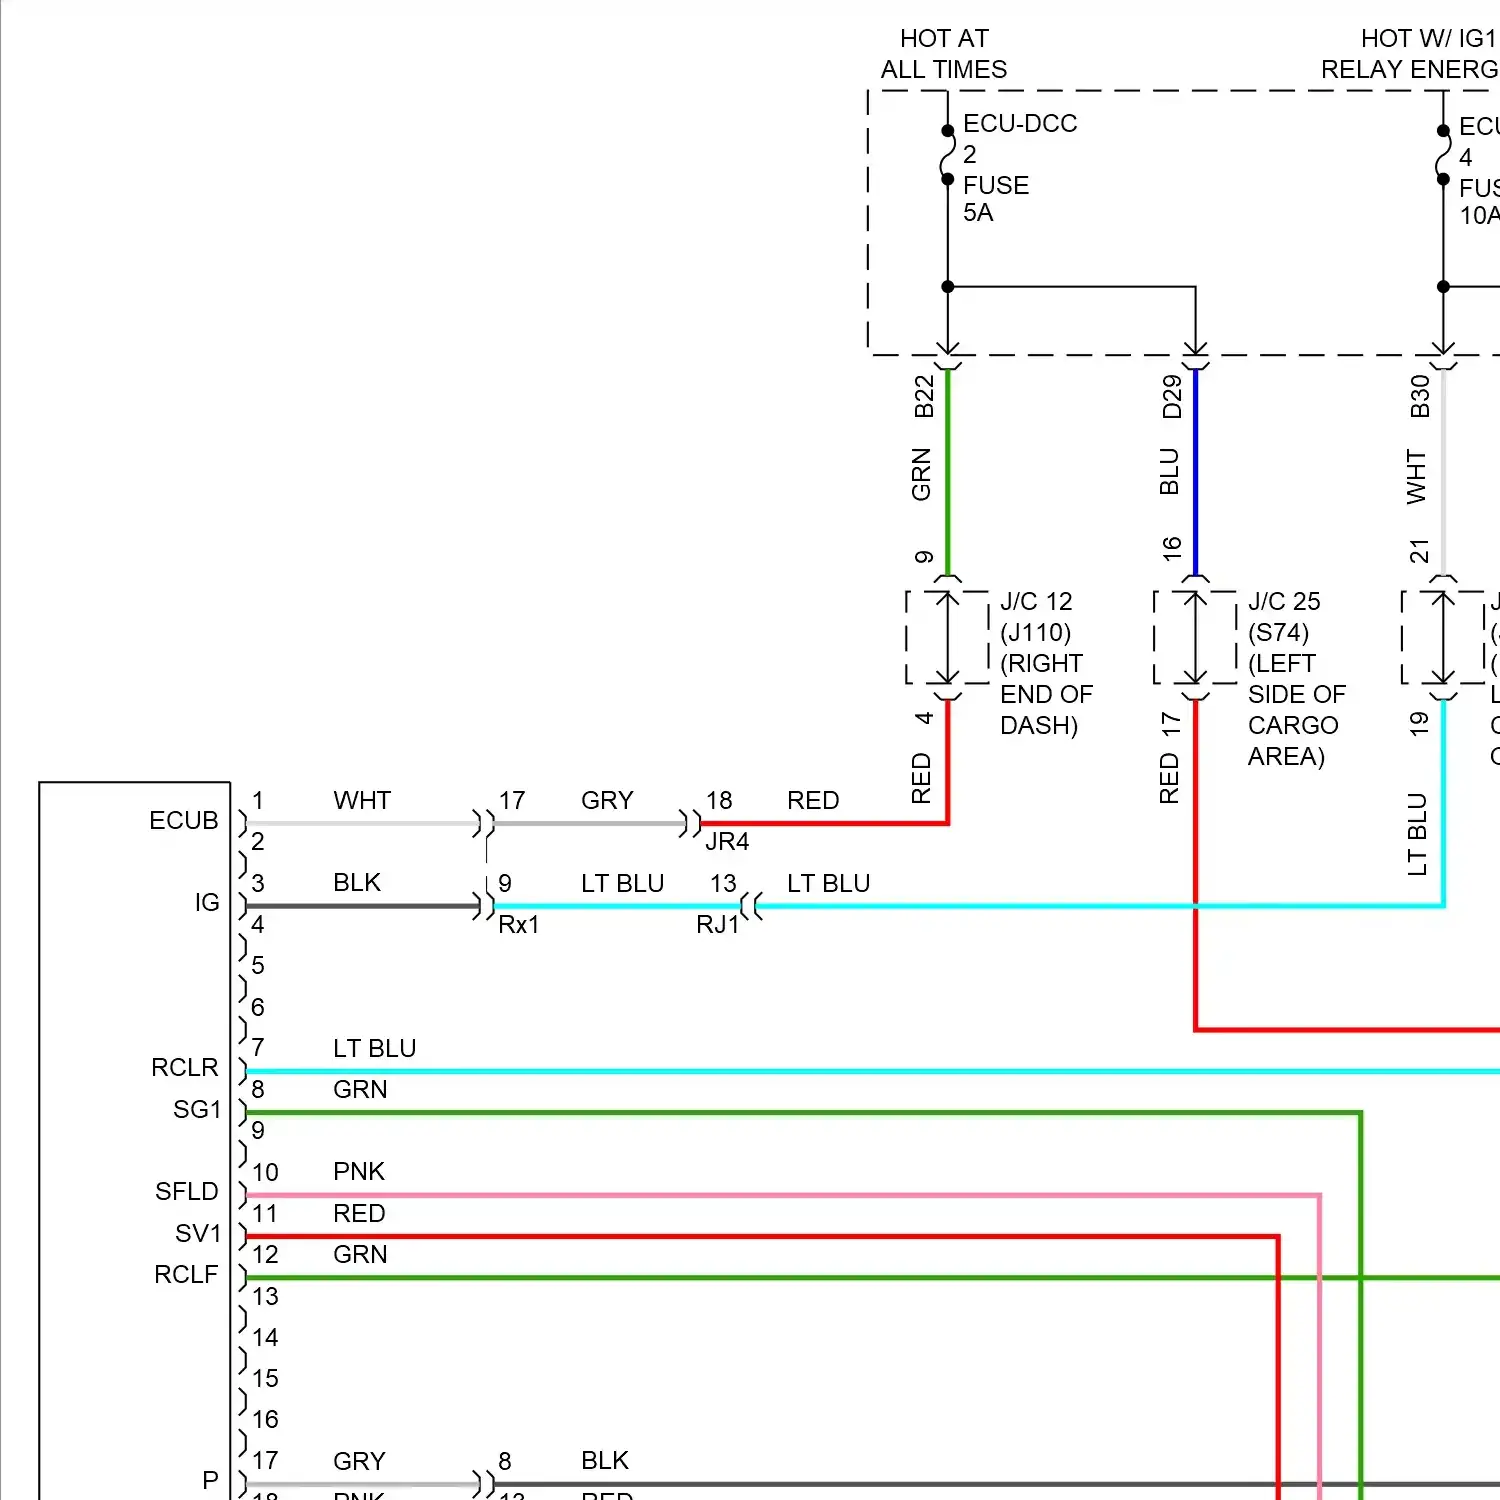Click the Rx1 connector label
The image size is (1500, 1500).
click(x=519, y=924)
